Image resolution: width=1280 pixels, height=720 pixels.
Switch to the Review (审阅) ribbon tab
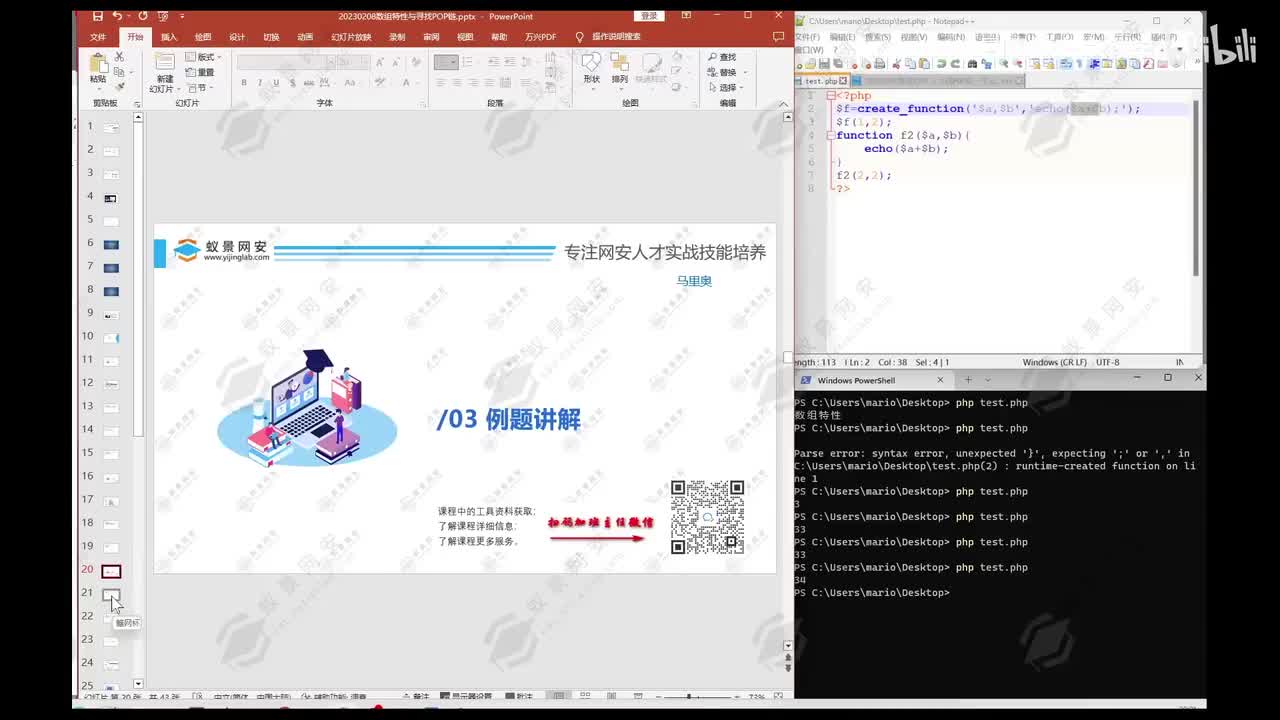[x=431, y=37]
